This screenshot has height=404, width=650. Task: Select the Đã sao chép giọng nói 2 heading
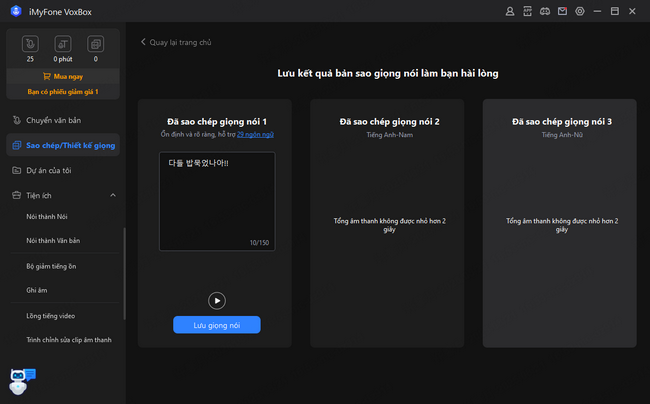click(389, 121)
